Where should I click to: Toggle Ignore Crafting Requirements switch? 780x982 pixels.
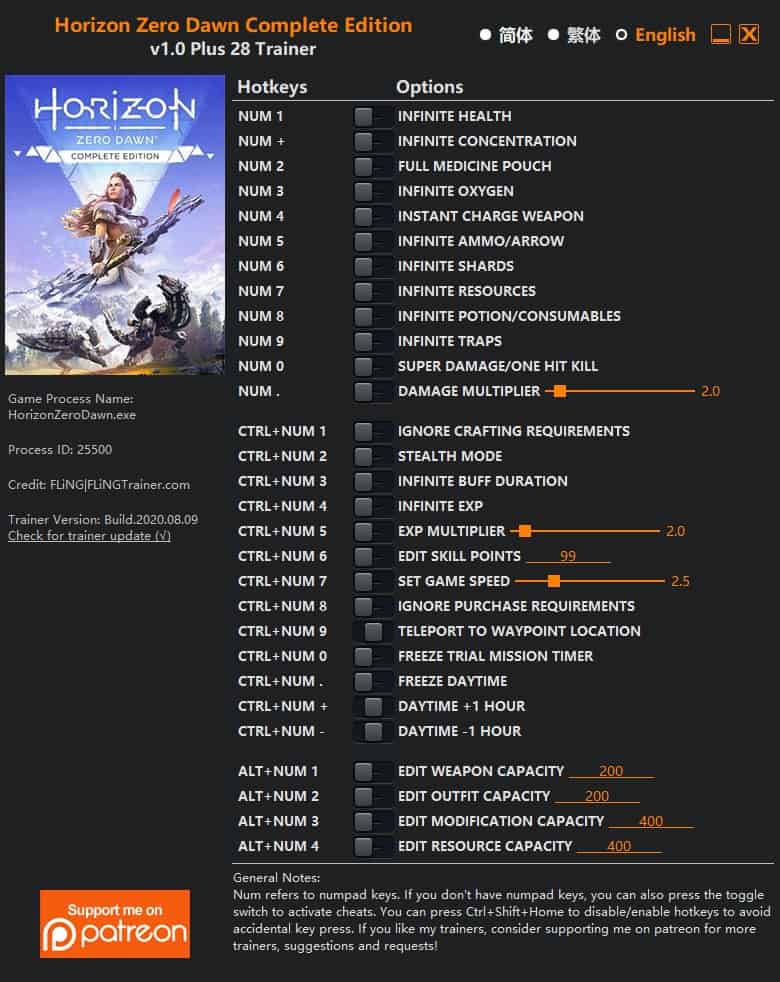pos(372,432)
